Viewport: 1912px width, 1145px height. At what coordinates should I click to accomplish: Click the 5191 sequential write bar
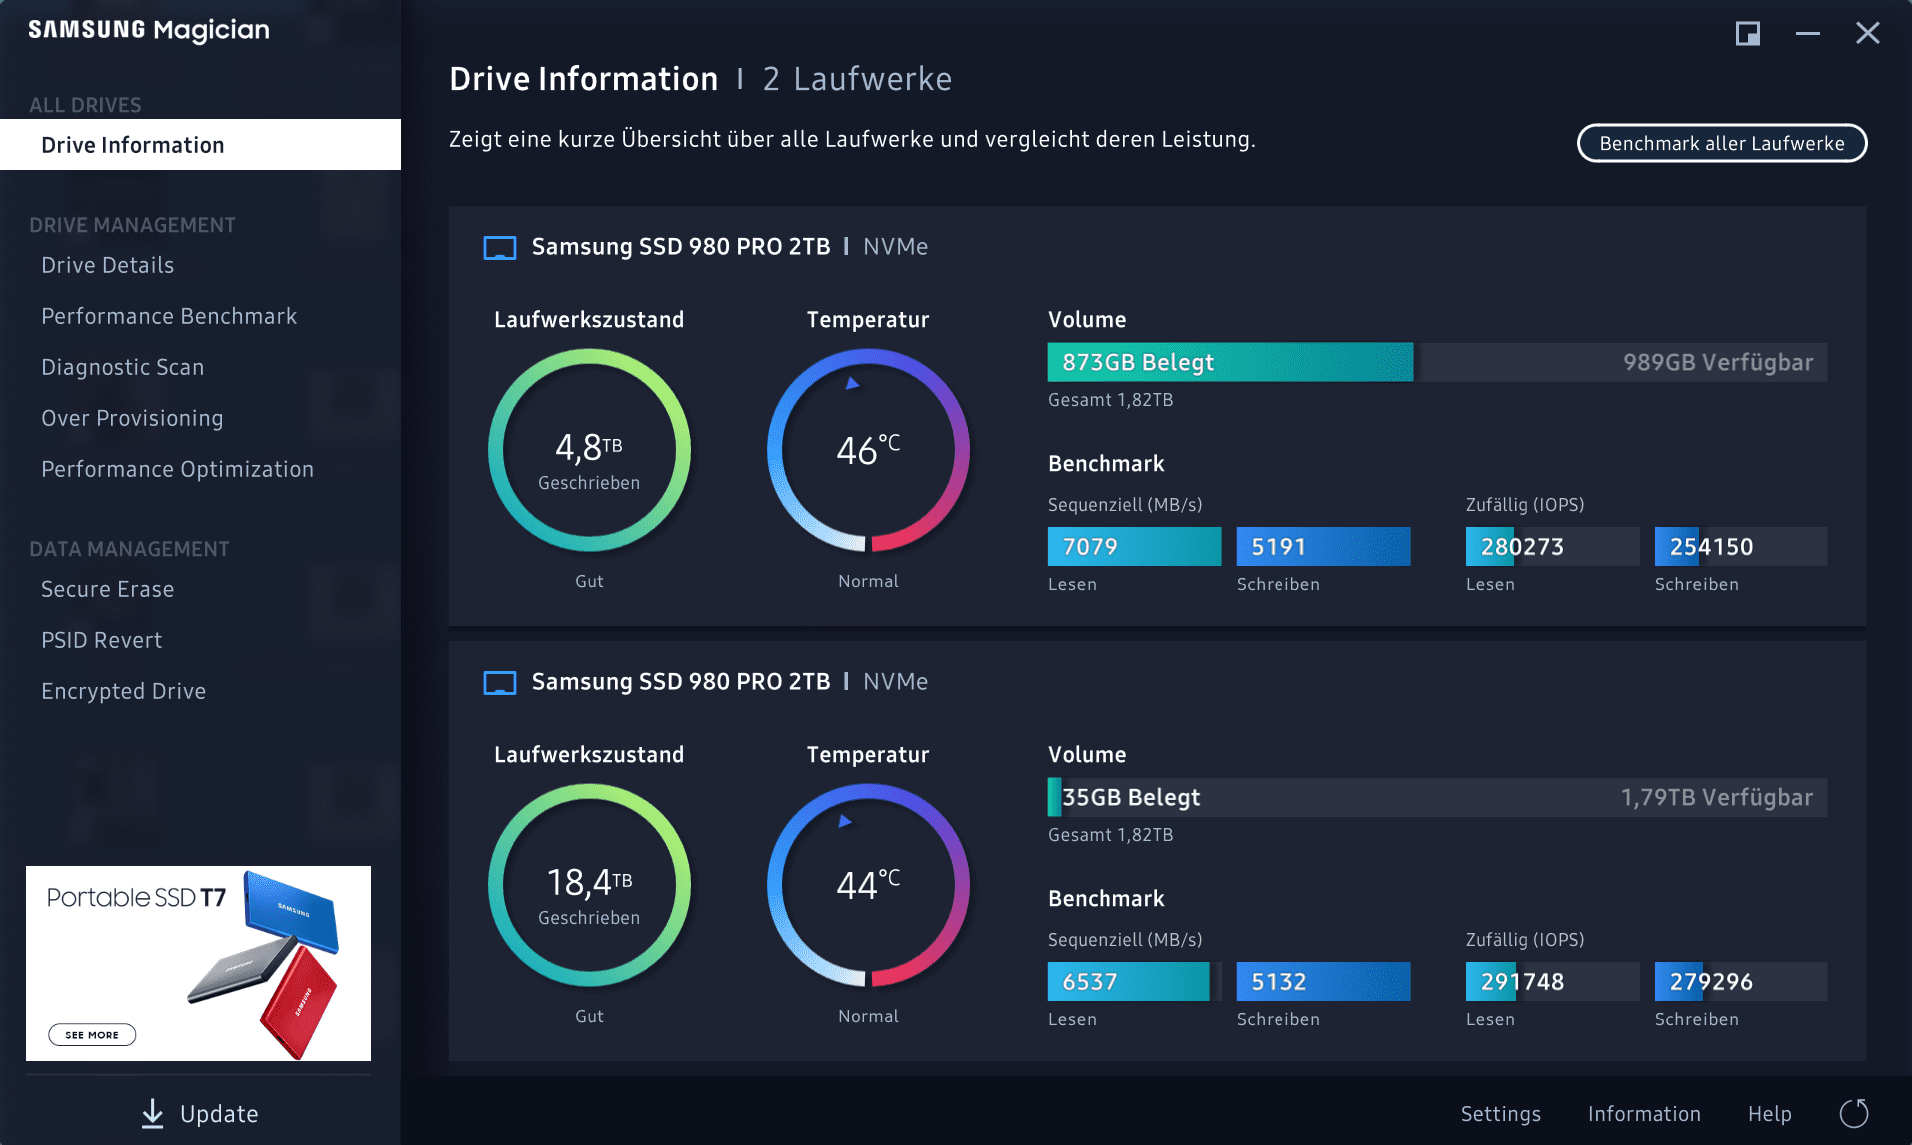[x=1323, y=546]
